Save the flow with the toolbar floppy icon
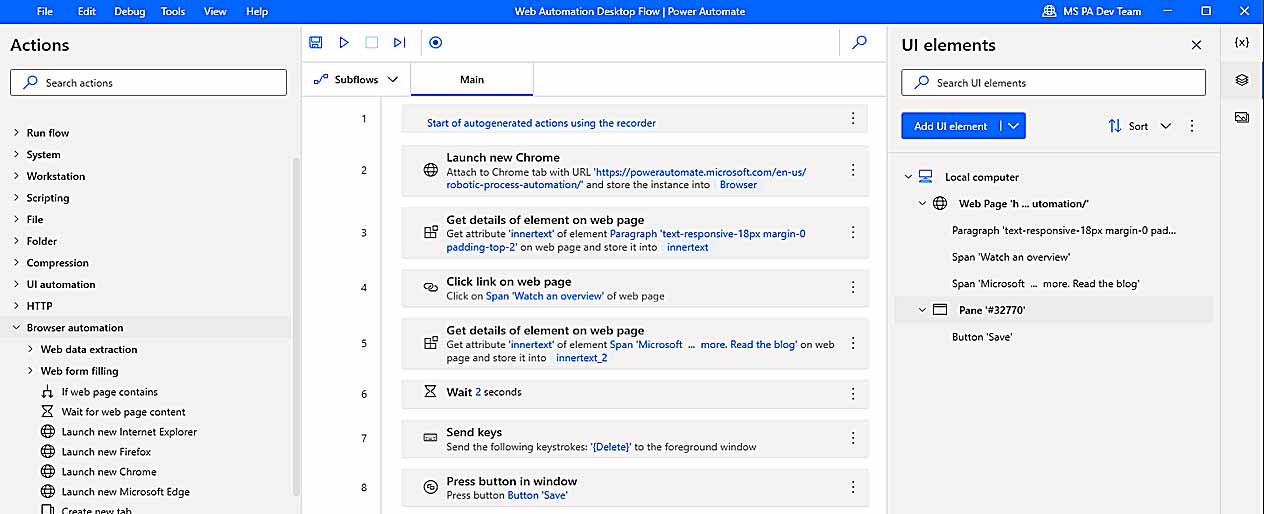The height and width of the screenshot is (514, 1264). tap(316, 43)
